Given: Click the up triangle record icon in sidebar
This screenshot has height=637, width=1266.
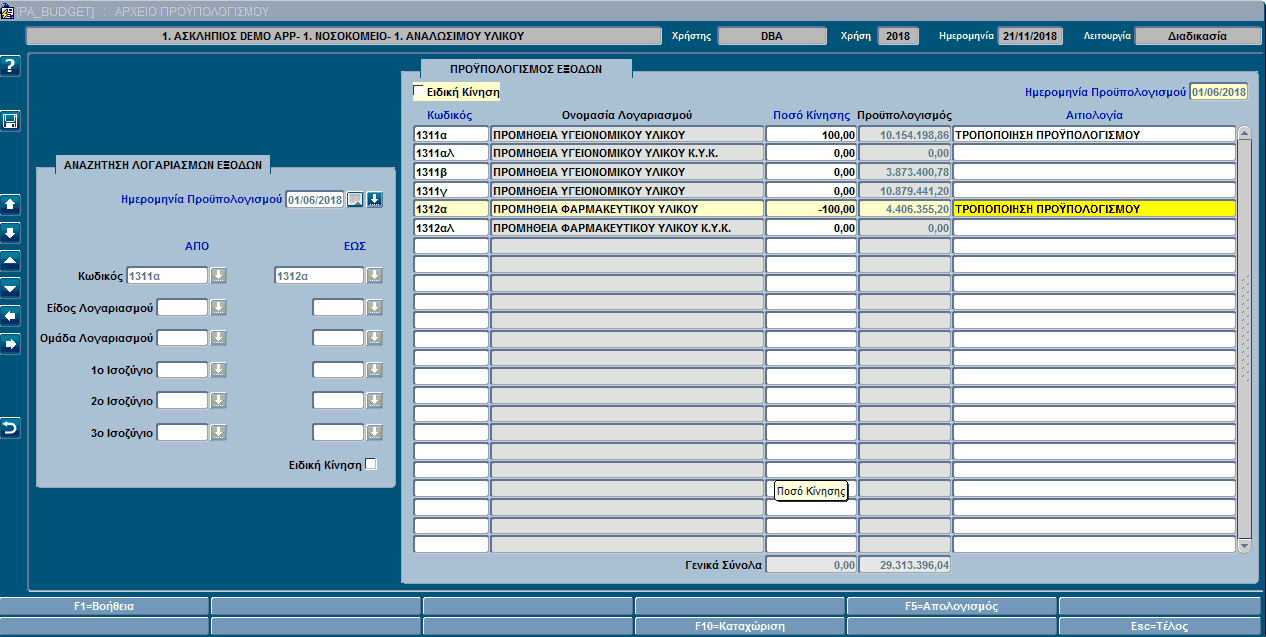Looking at the screenshot, I should pos(10,260).
